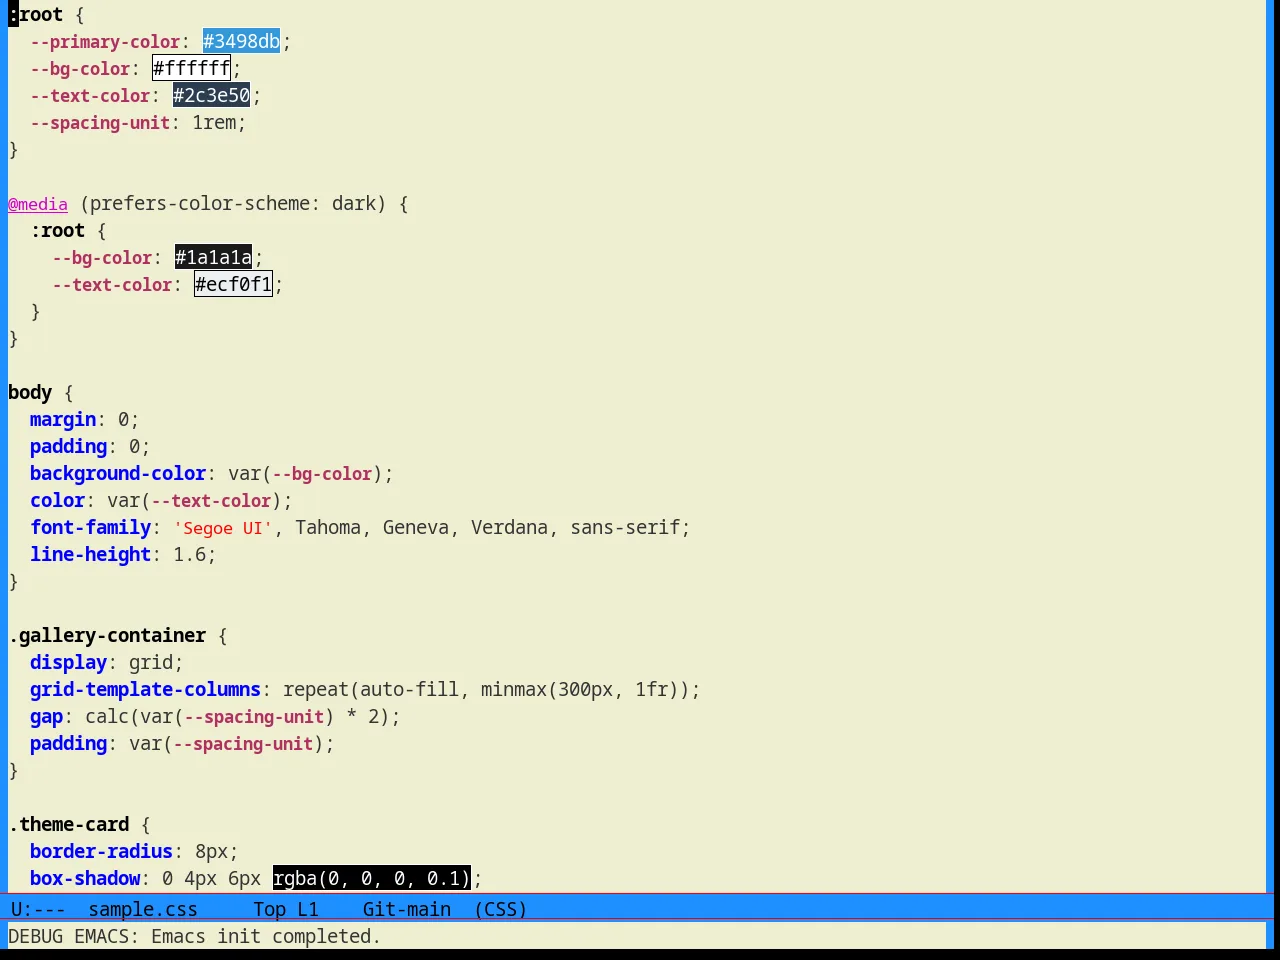The height and width of the screenshot is (960, 1280).
Task: Click the #1a1a1a color value
Action: tap(213, 257)
